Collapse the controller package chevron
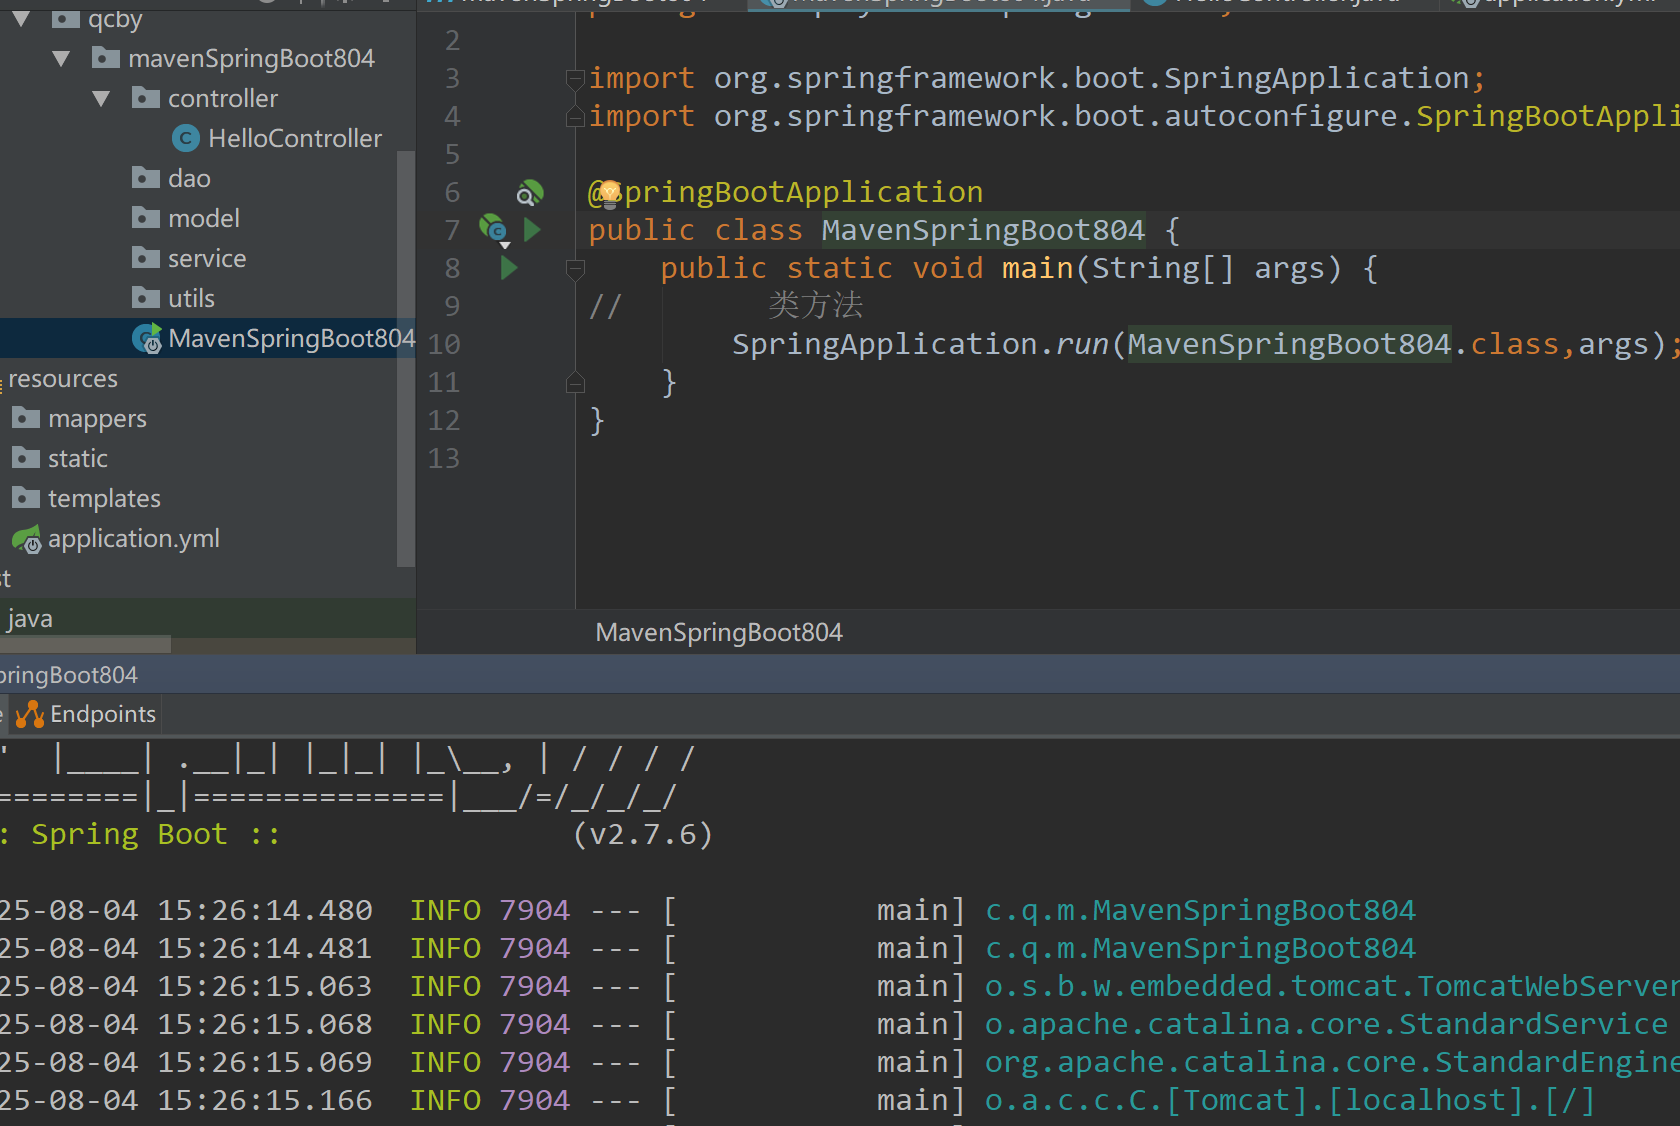Image resolution: width=1680 pixels, height=1126 pixels. click(100, 98)
